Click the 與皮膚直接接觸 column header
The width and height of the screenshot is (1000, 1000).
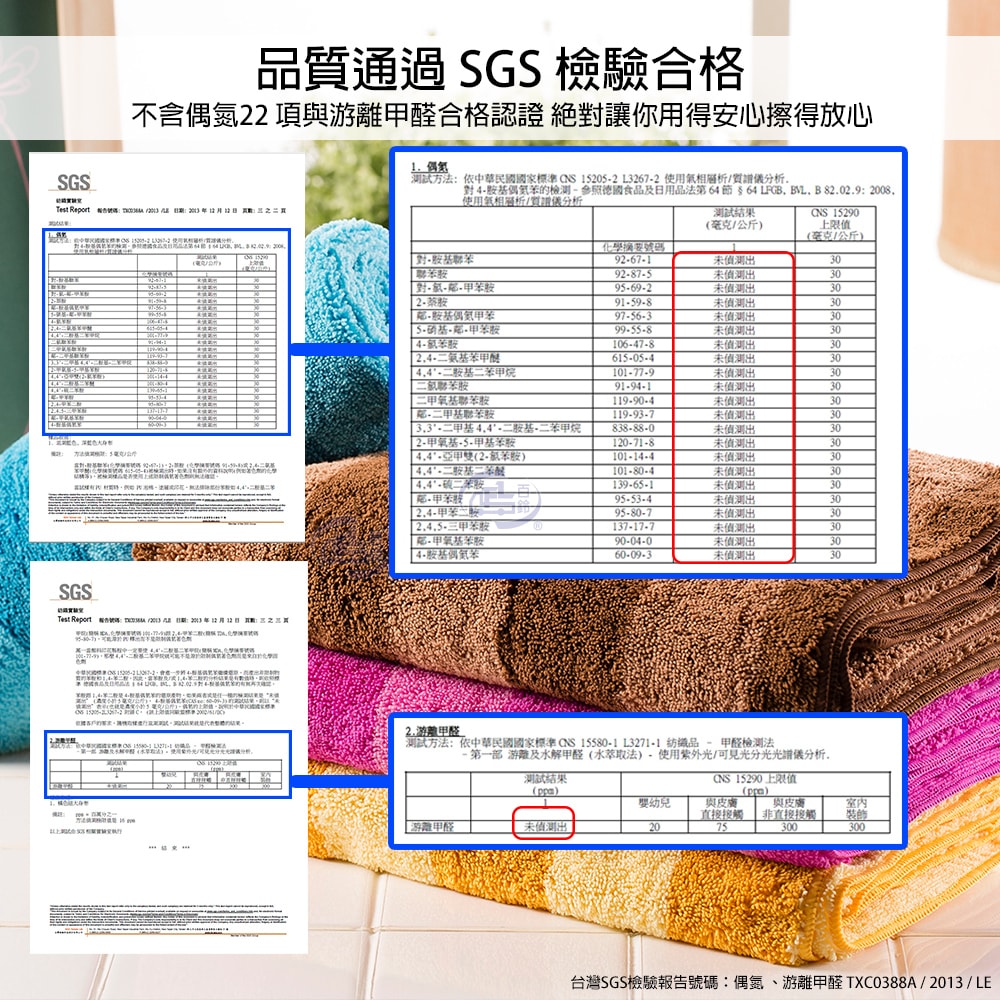pos(721,808)
